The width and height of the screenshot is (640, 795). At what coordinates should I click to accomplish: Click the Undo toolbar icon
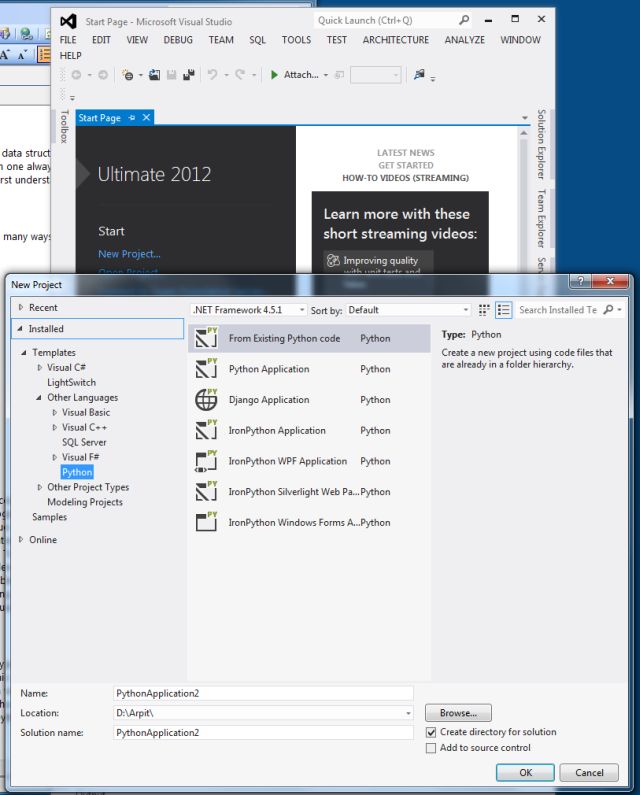(x=212, y=75)
